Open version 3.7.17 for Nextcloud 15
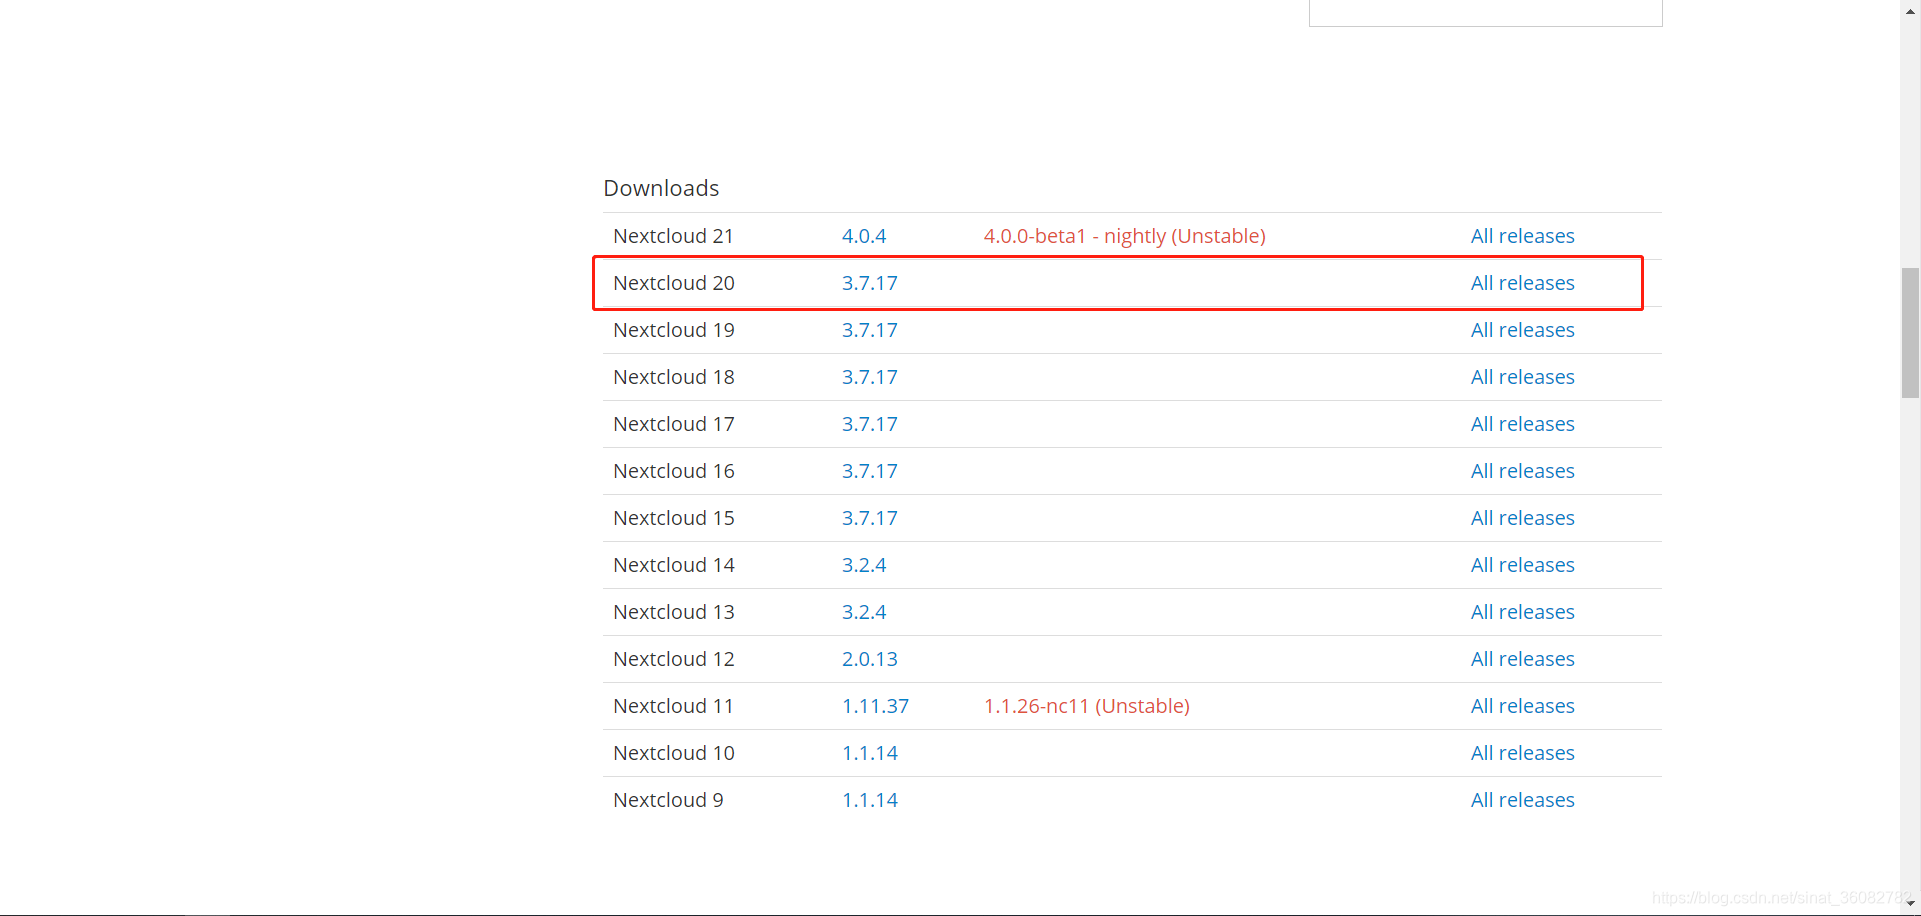 869,518
